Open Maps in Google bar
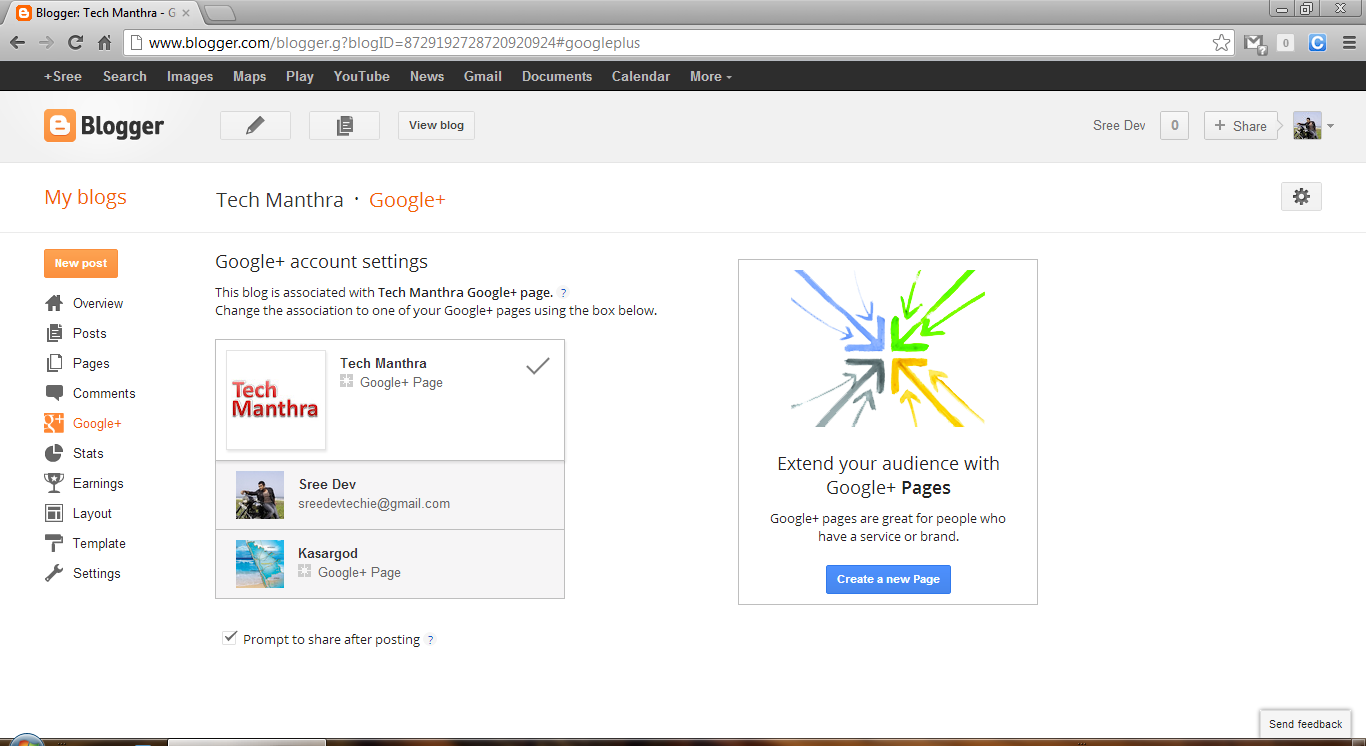Image resolution: width=1366 pixels, height=746 pixels. 250,76
